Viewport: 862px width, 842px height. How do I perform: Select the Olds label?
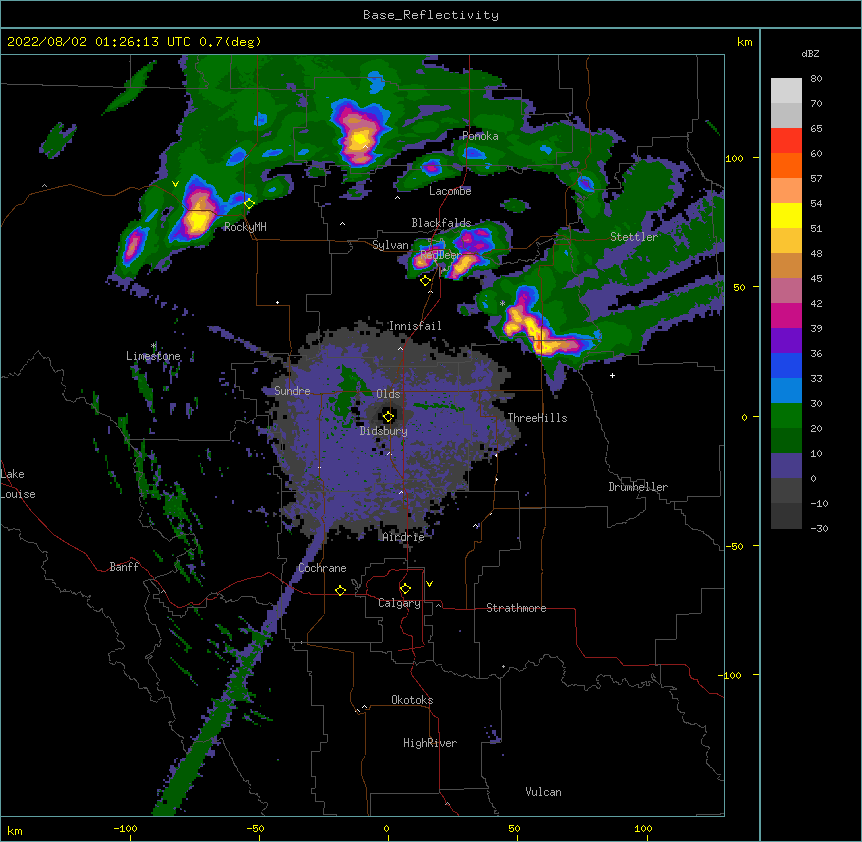(388, 394)
